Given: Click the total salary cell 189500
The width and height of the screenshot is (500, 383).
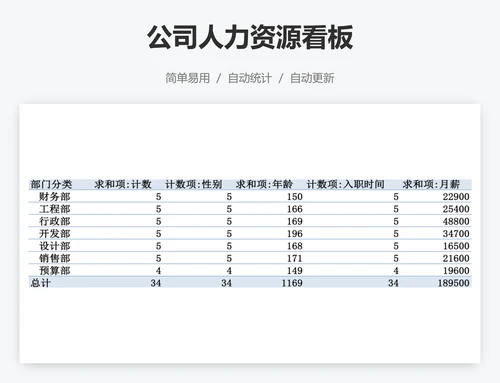Looking at the screenshot, I should point(453,283).
